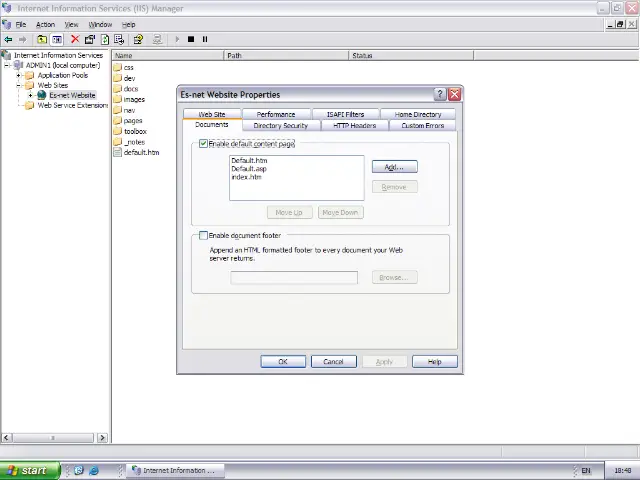Click the Forward arrow in the toolbar

pos(22,40)
